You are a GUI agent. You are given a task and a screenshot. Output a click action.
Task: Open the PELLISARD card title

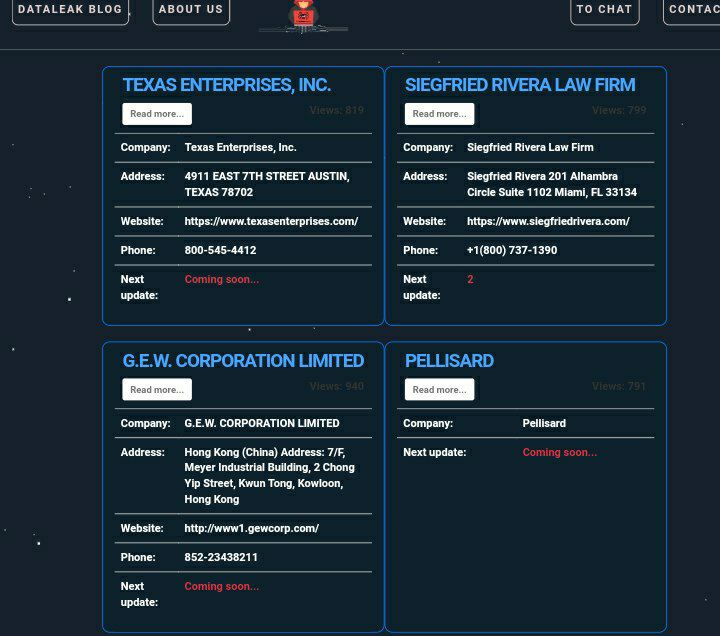click(x=449, y=361)
